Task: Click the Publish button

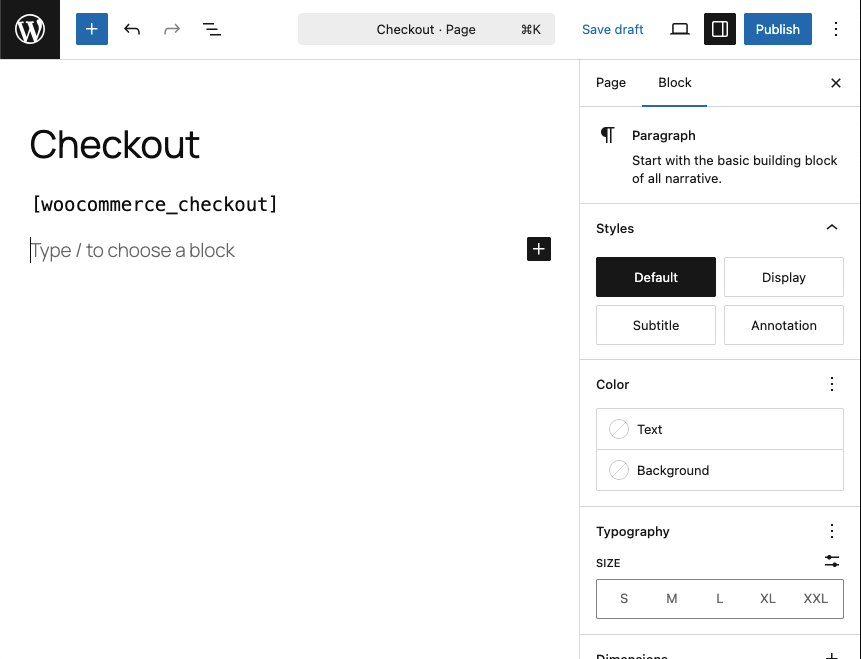Action: (x=777, y=30)
